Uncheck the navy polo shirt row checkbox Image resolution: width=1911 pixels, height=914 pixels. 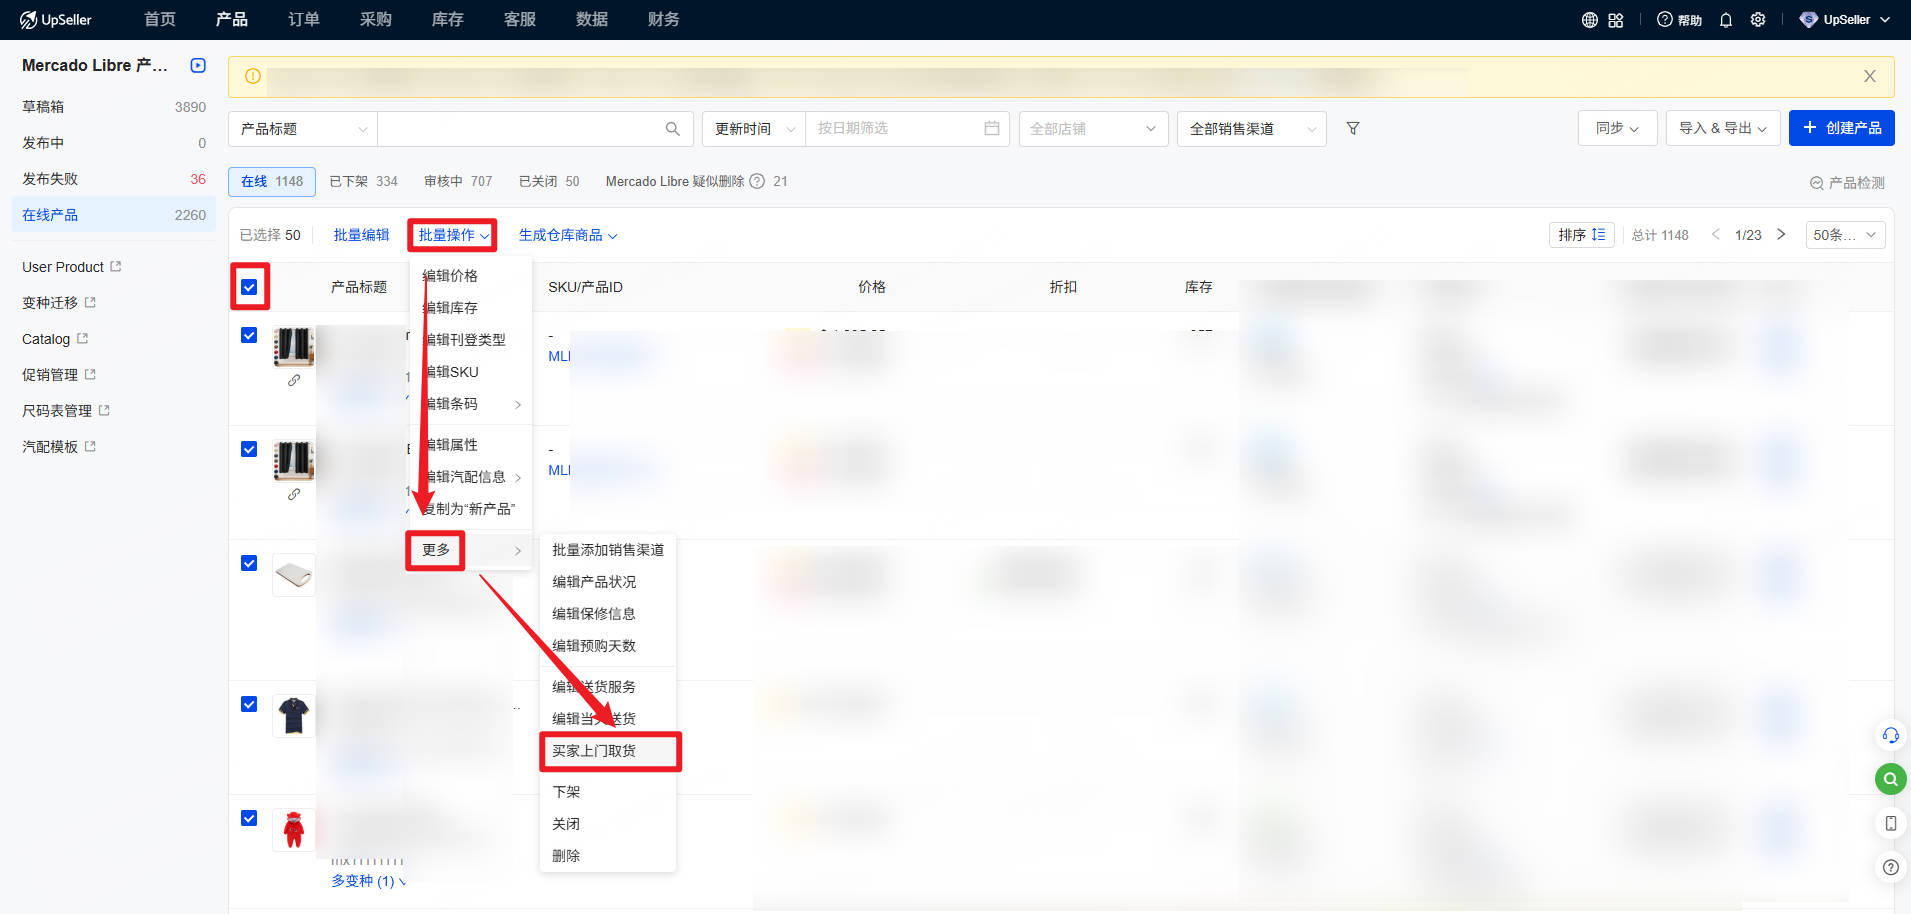(249, 705)
